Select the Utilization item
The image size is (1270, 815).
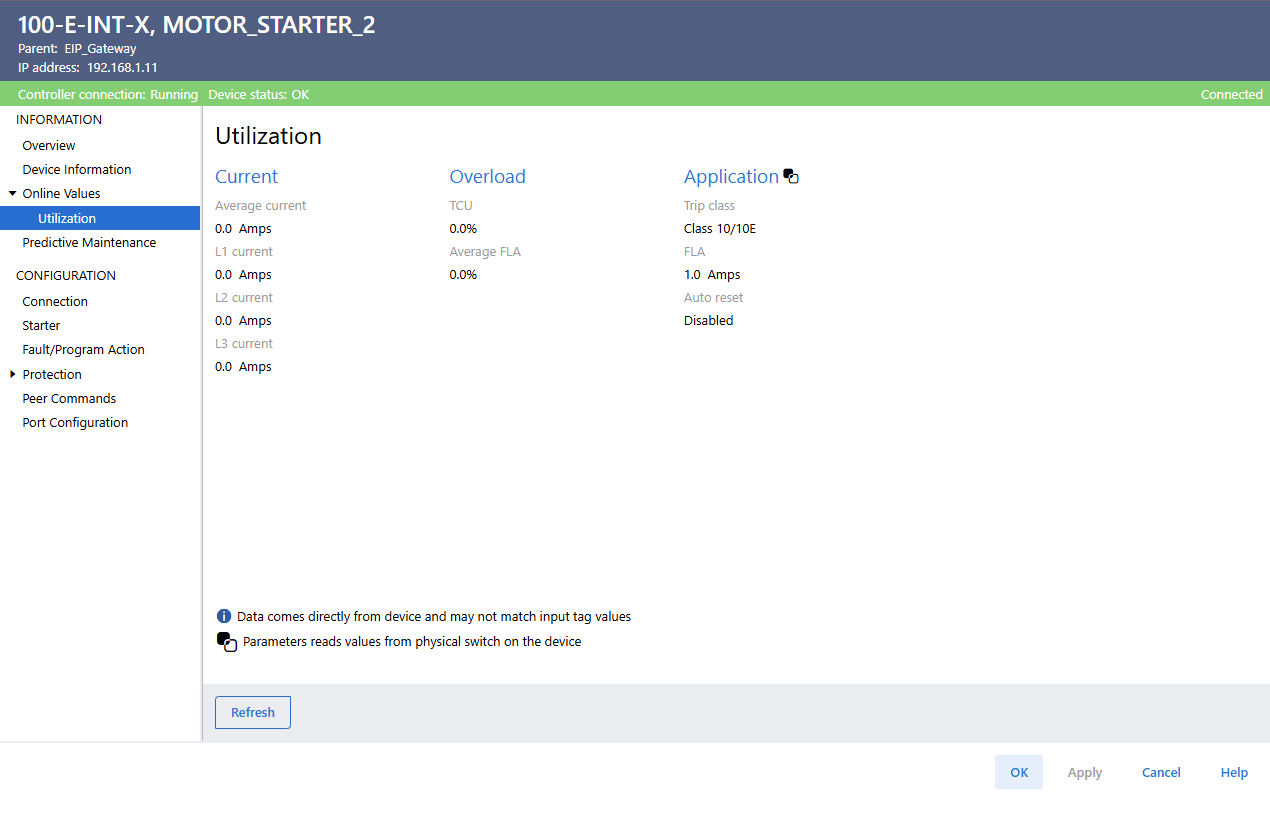point(100,218)
